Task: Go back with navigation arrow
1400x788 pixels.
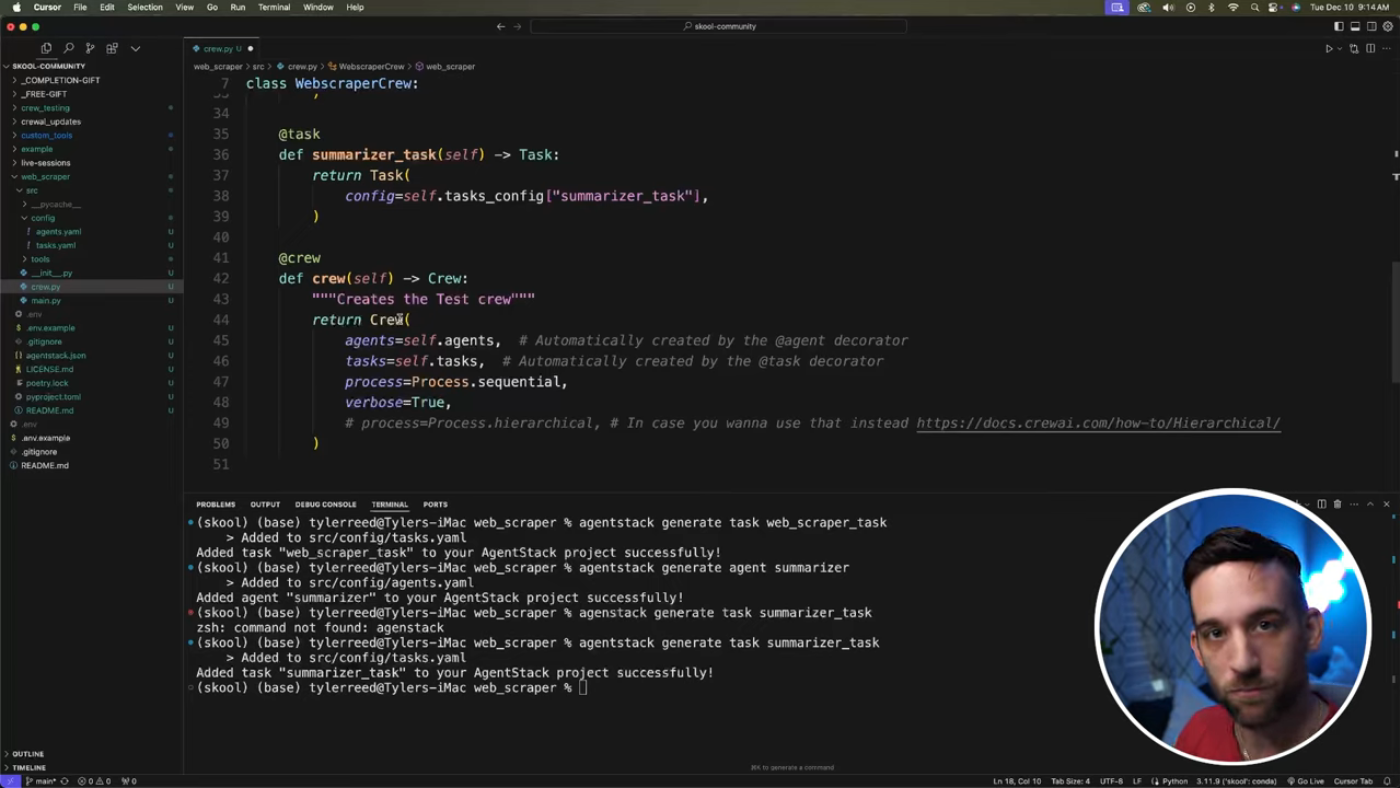Action: 501,27
